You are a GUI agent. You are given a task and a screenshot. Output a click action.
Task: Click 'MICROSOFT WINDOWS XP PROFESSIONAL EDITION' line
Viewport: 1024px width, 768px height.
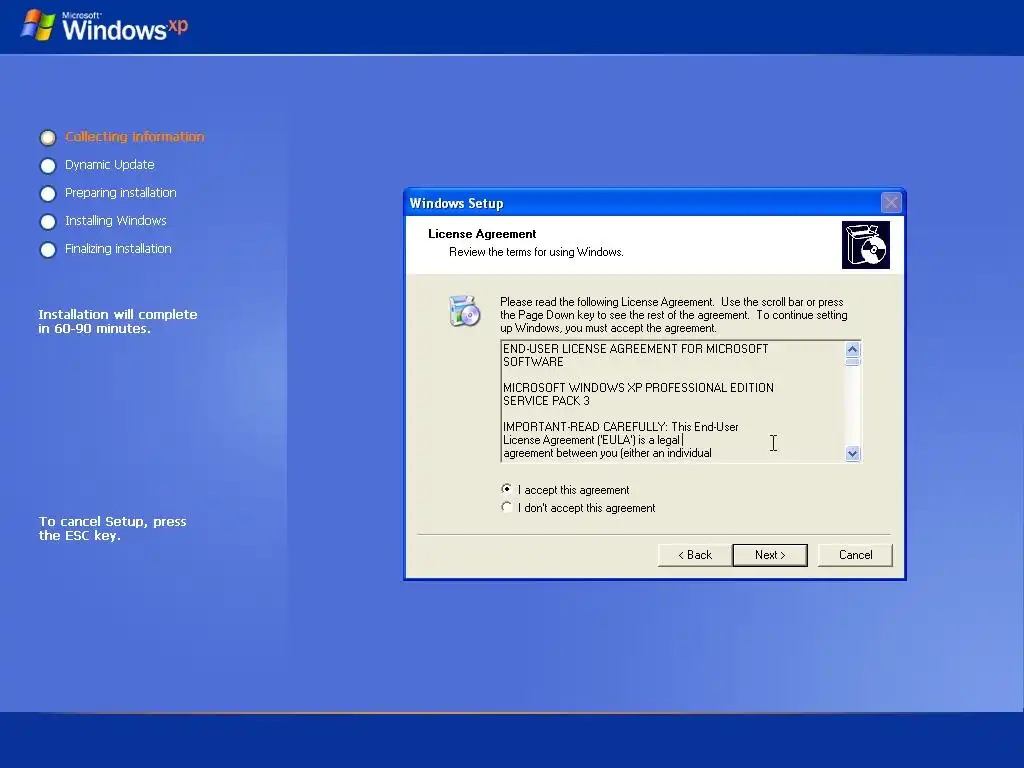[x=638, y=387]
